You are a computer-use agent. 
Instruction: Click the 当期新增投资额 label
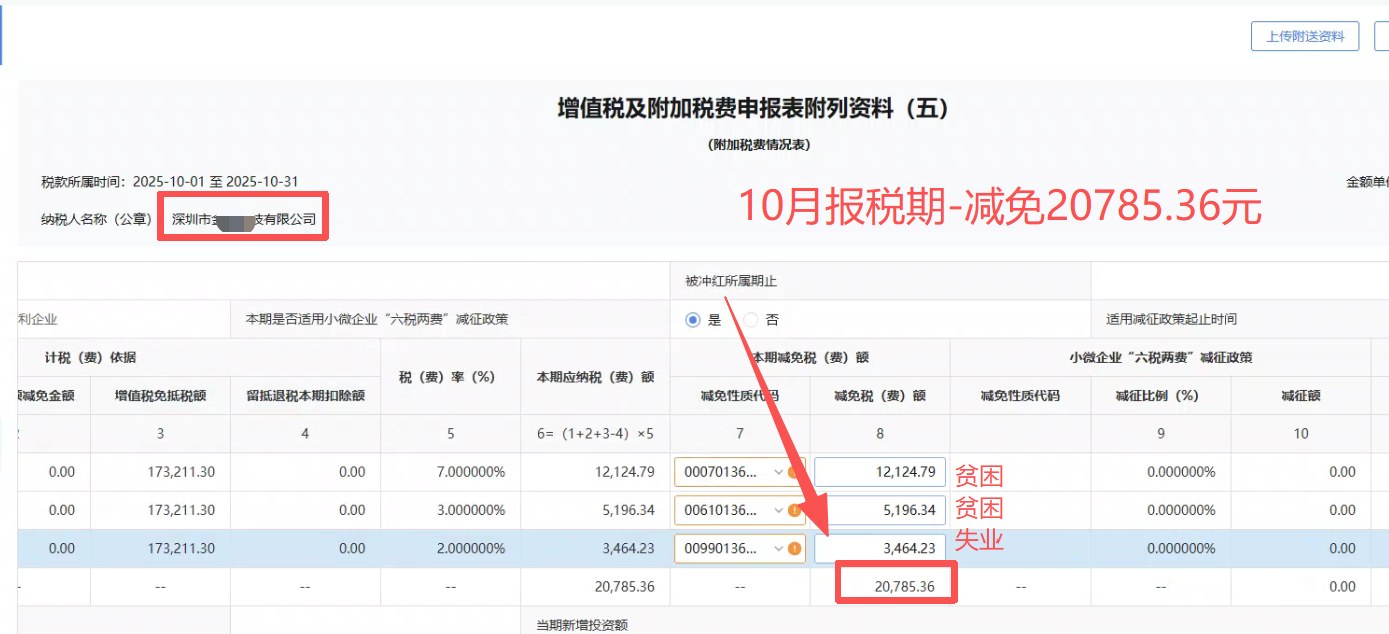point(582,625)
